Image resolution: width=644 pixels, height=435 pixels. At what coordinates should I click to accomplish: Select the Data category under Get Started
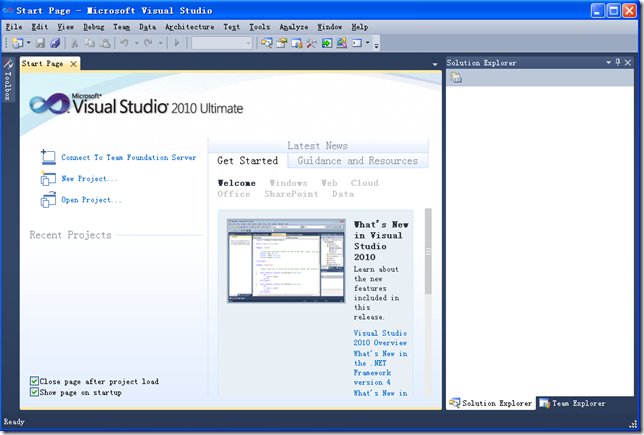(343, 194)
